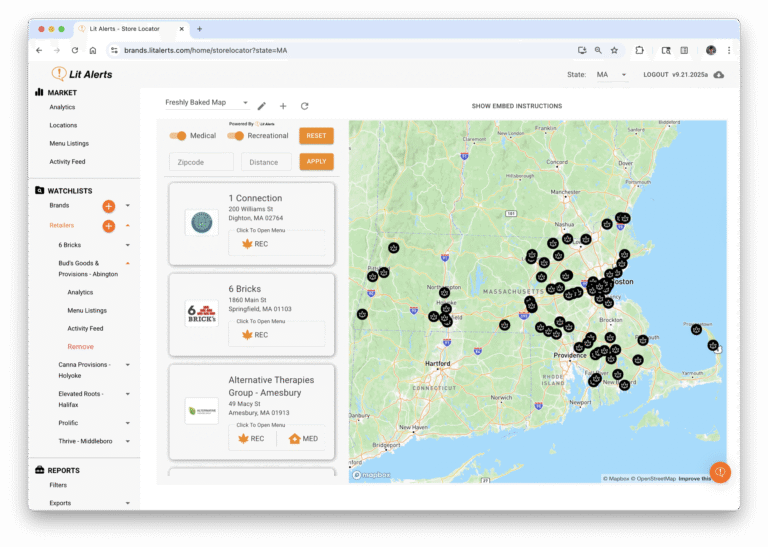Image resolution: width=768 pixels, height=547 pixels.
Task: Click the refresh icon beside map name
Action: [304, 106]
